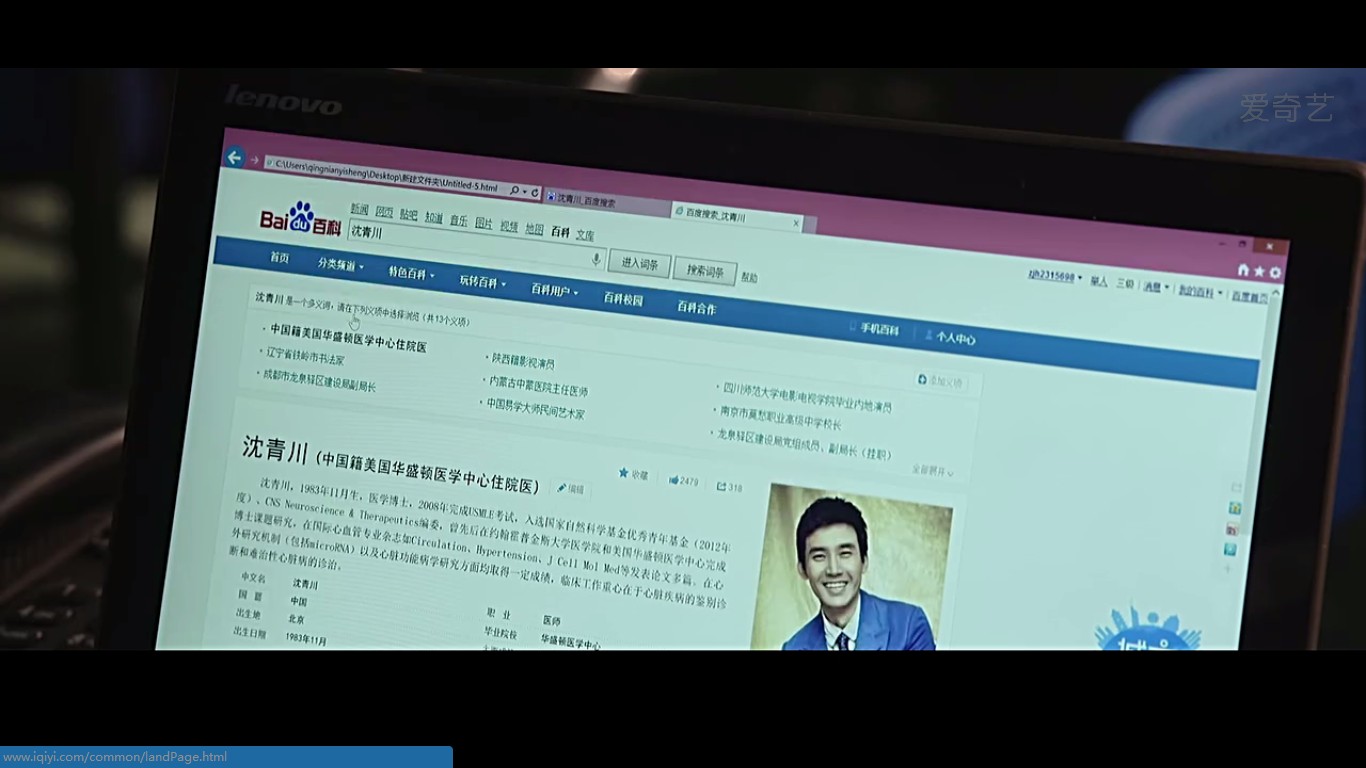
Task: Open the 新闻 link above the search box
Action: 359,208
